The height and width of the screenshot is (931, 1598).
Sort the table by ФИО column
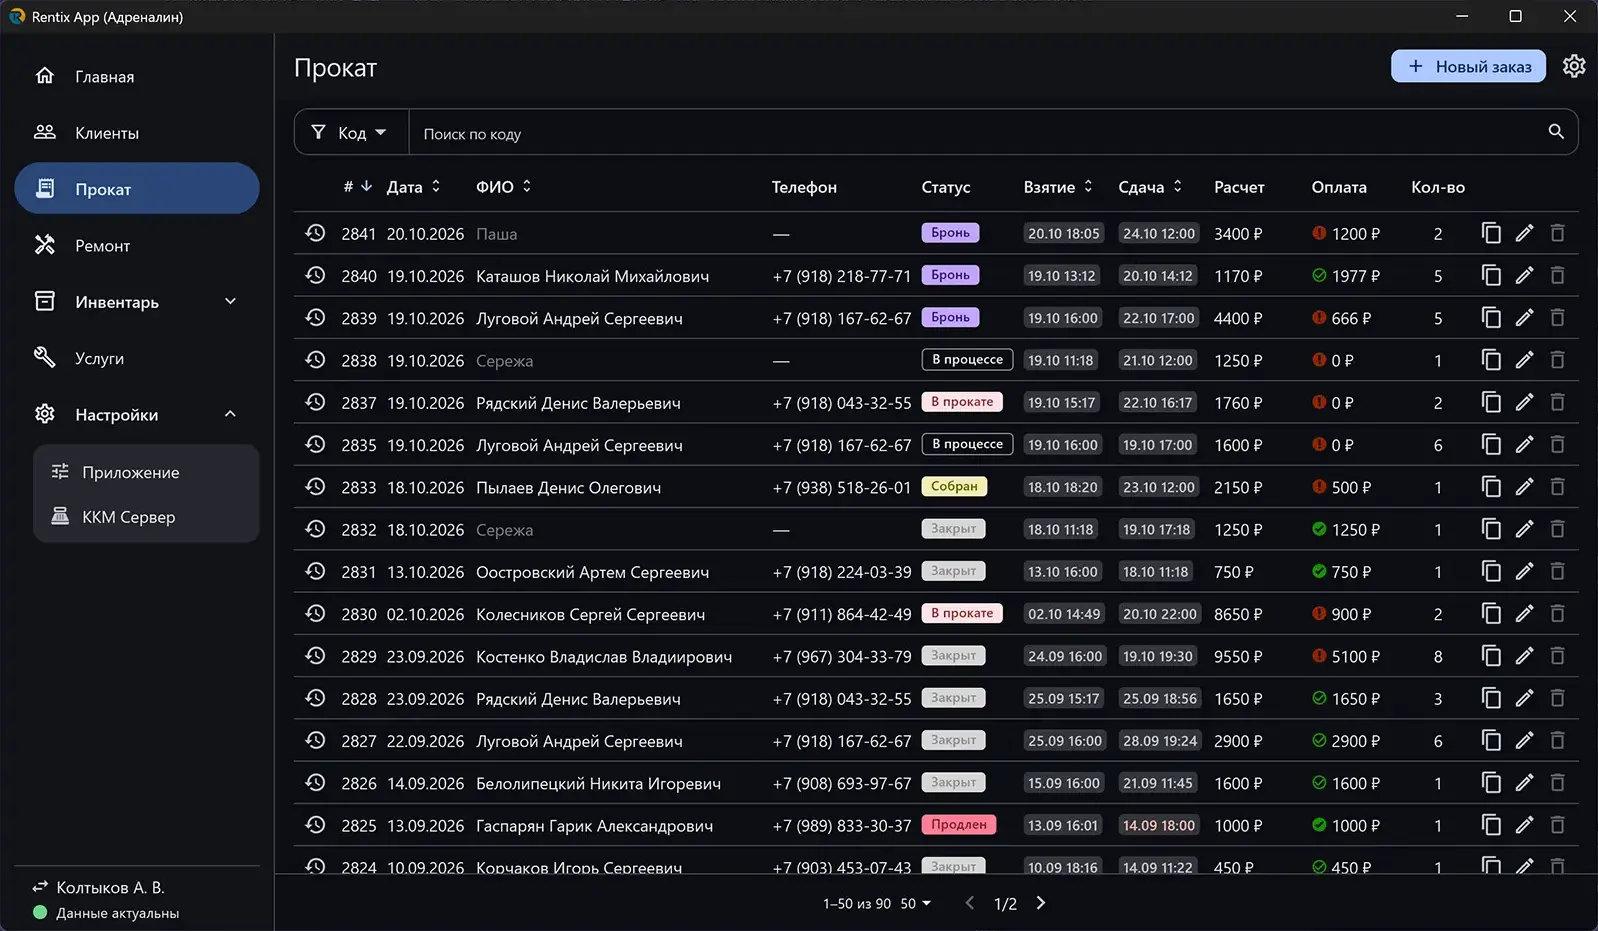(x=503, y=187)
